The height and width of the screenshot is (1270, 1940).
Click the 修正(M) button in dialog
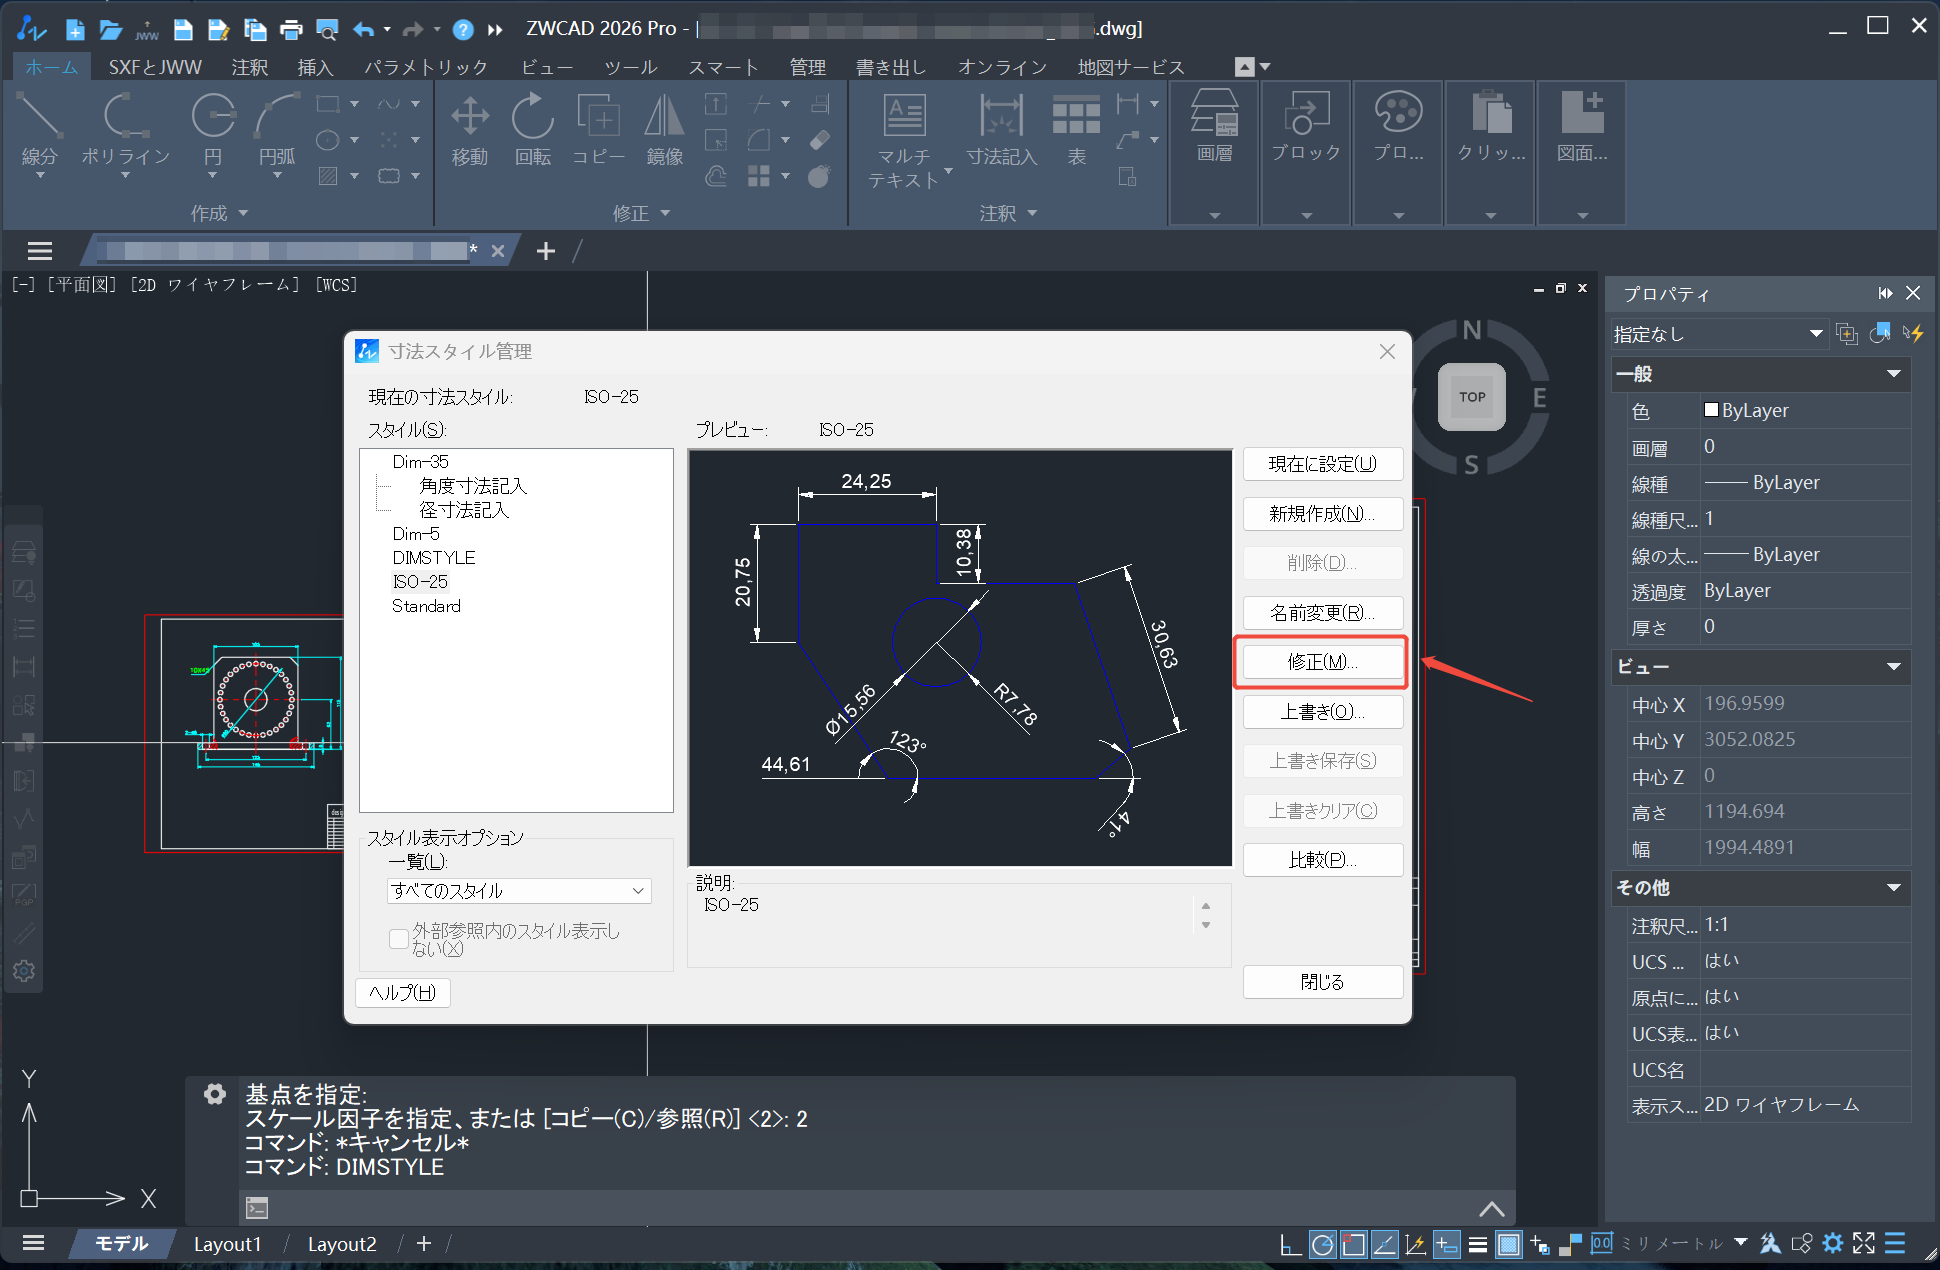coord(1322,661)
